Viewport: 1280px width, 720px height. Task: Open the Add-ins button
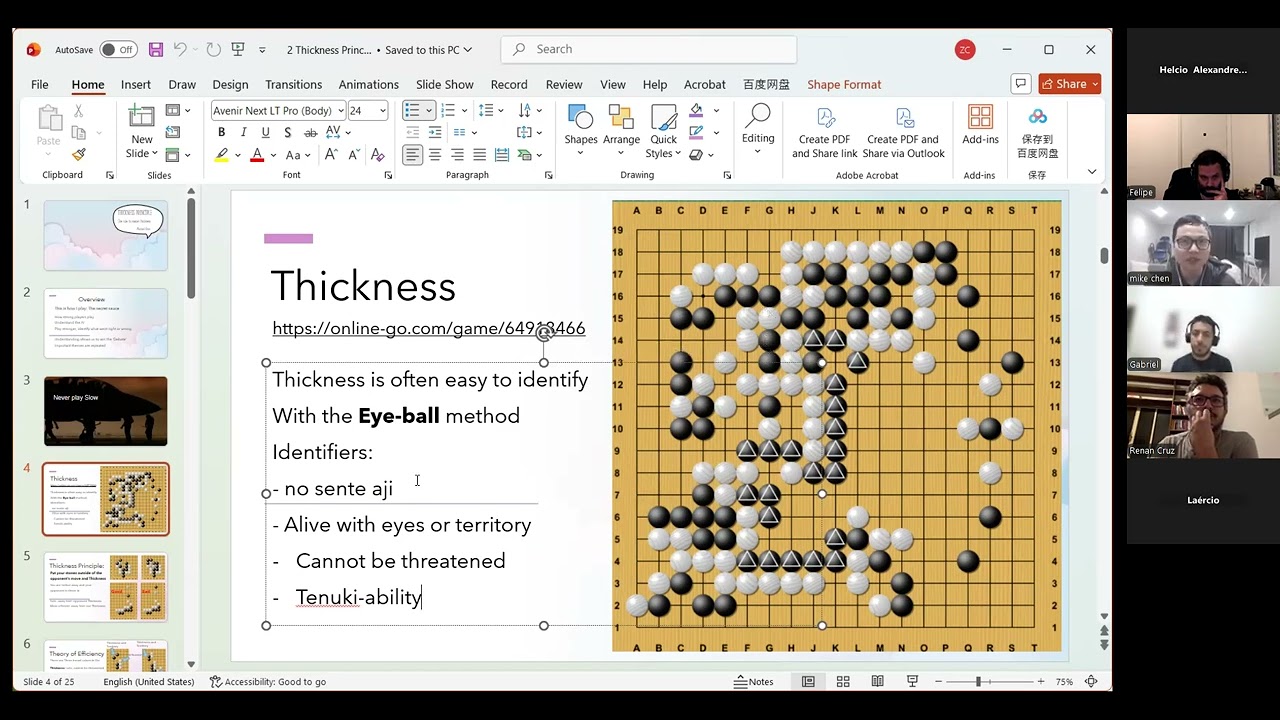point(980,127)
